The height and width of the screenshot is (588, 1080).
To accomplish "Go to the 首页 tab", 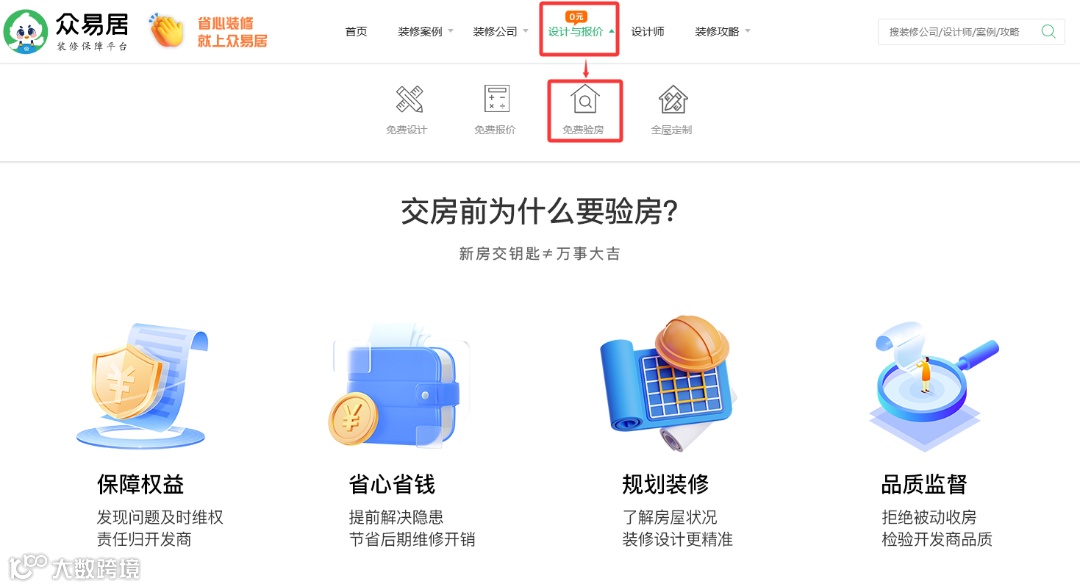I will click(x=356, y=32).
